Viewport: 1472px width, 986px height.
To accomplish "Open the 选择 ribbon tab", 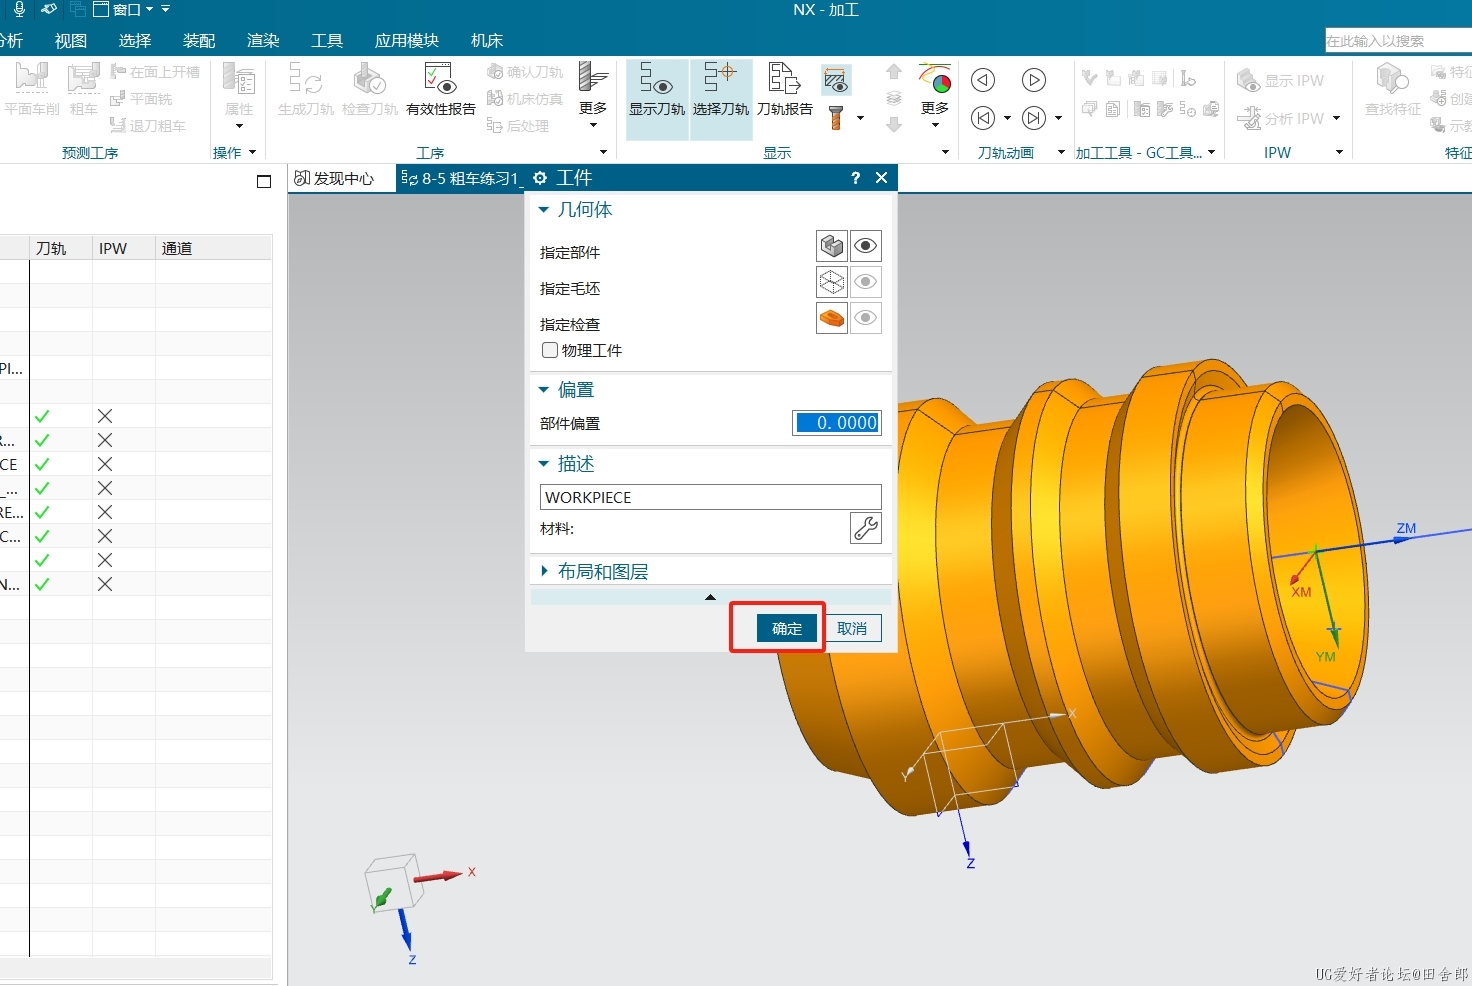I will [135, 40].
